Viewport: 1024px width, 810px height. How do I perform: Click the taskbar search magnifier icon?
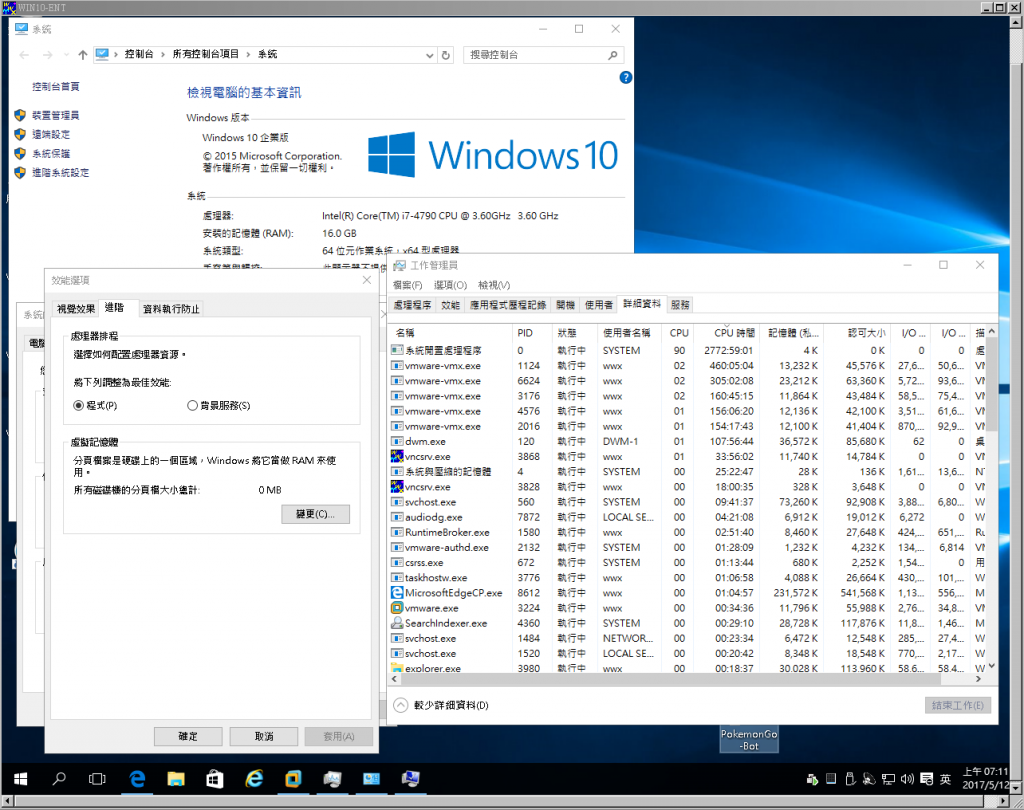pos(59,779)
